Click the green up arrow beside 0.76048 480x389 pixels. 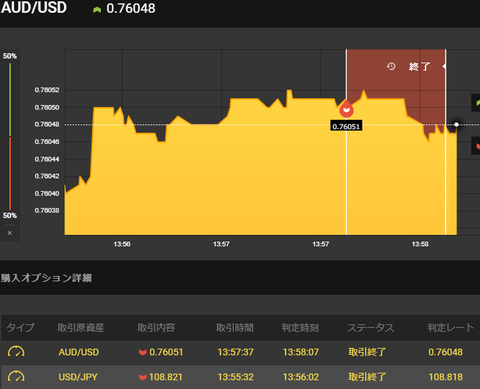pyautogui.click(x=97, y=10)
